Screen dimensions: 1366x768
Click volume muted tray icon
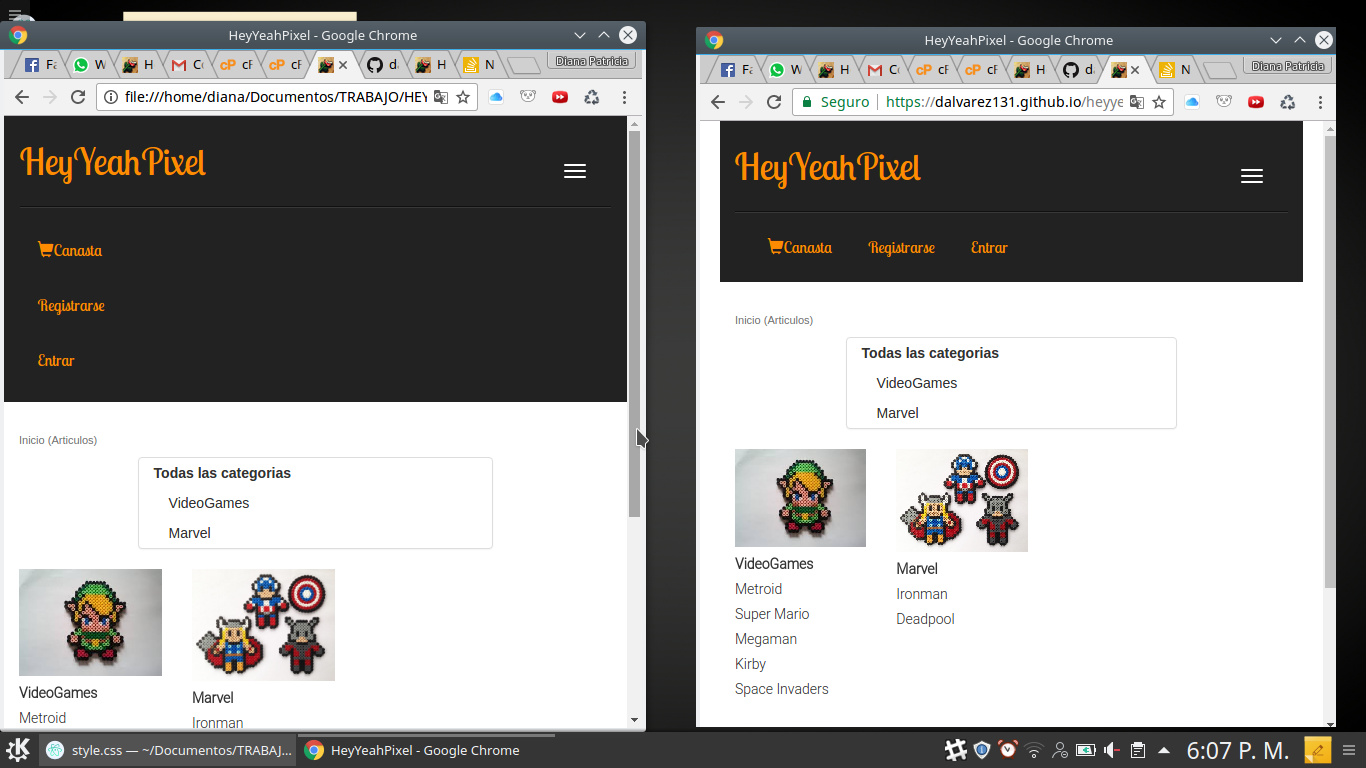1112,750
